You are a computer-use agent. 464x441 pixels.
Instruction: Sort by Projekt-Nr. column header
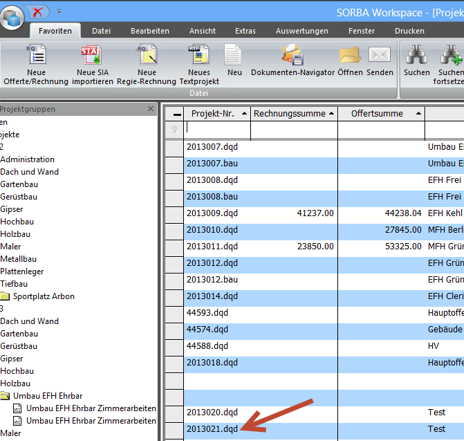point(217,114)
